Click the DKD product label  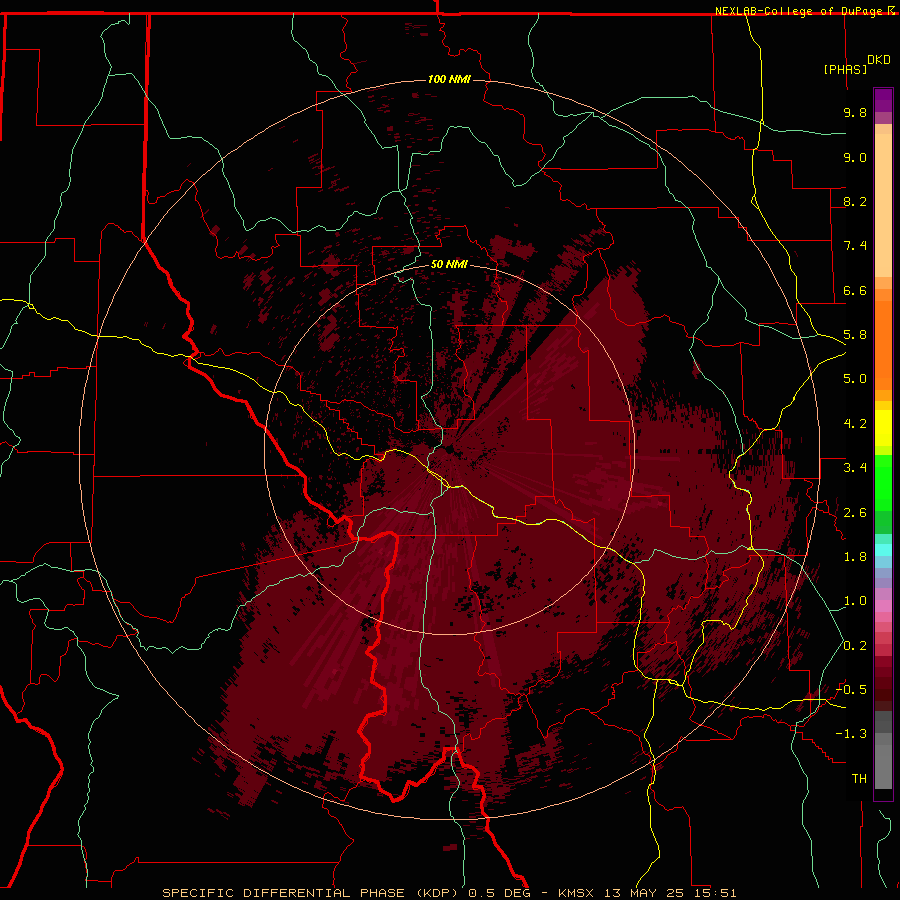click(x=879, y=60)
